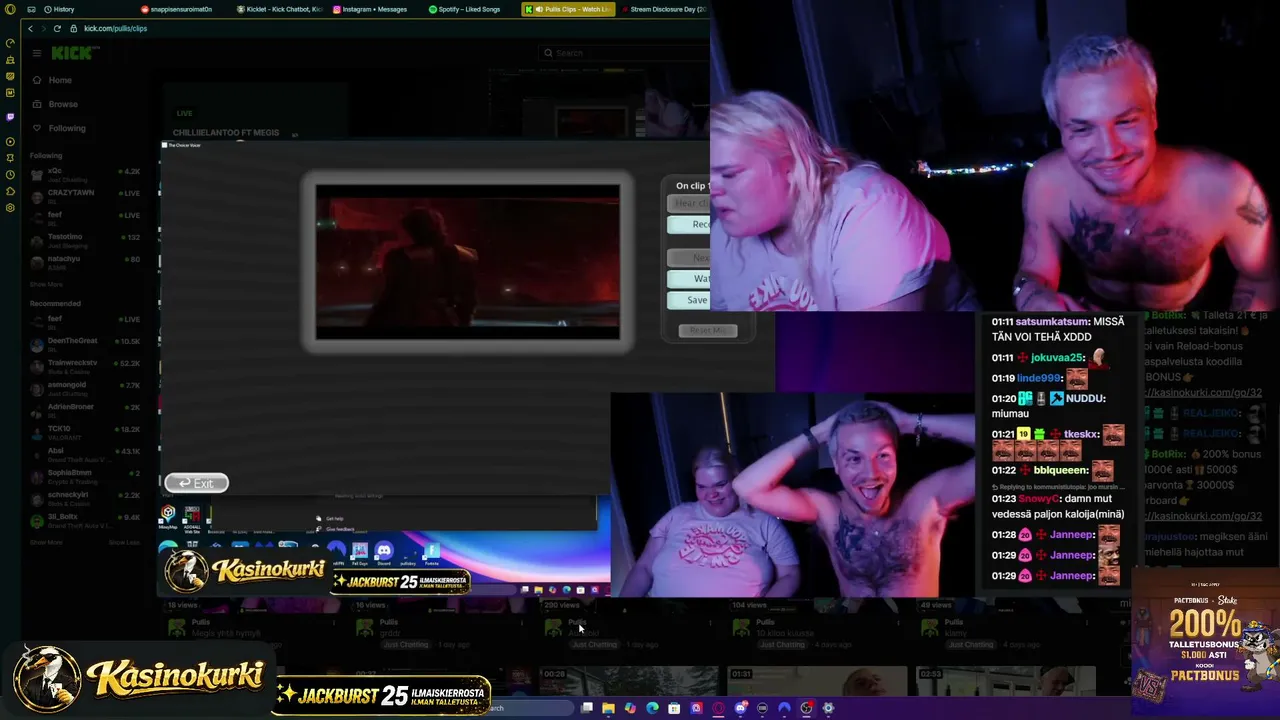
Task: Click the Kick search field
Action: coord(625,53)
